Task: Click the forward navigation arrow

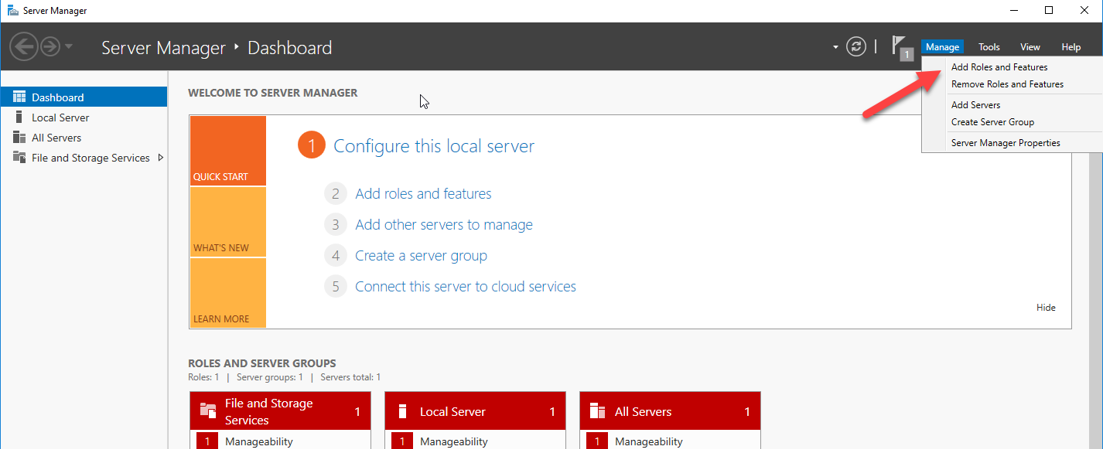Action: [51, 47]
